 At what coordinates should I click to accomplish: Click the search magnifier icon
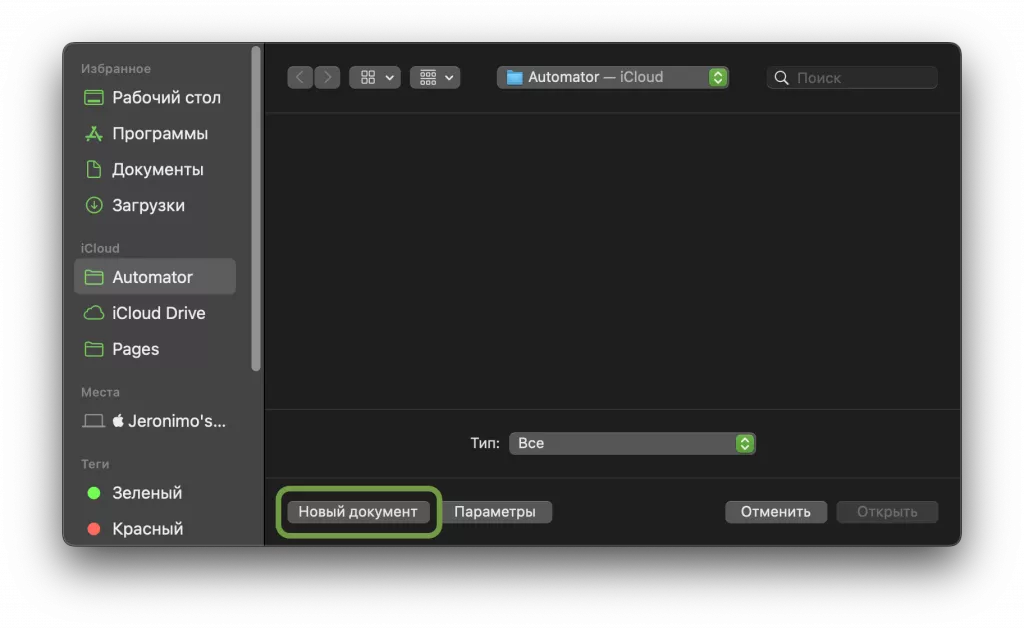point(781,76)
